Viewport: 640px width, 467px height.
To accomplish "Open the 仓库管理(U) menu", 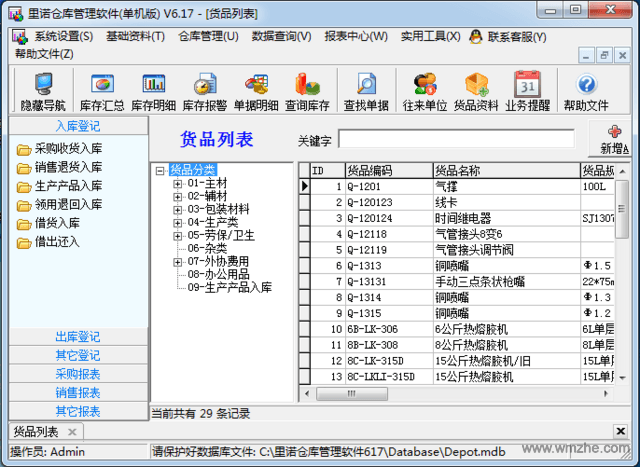I will click(208, 37).
